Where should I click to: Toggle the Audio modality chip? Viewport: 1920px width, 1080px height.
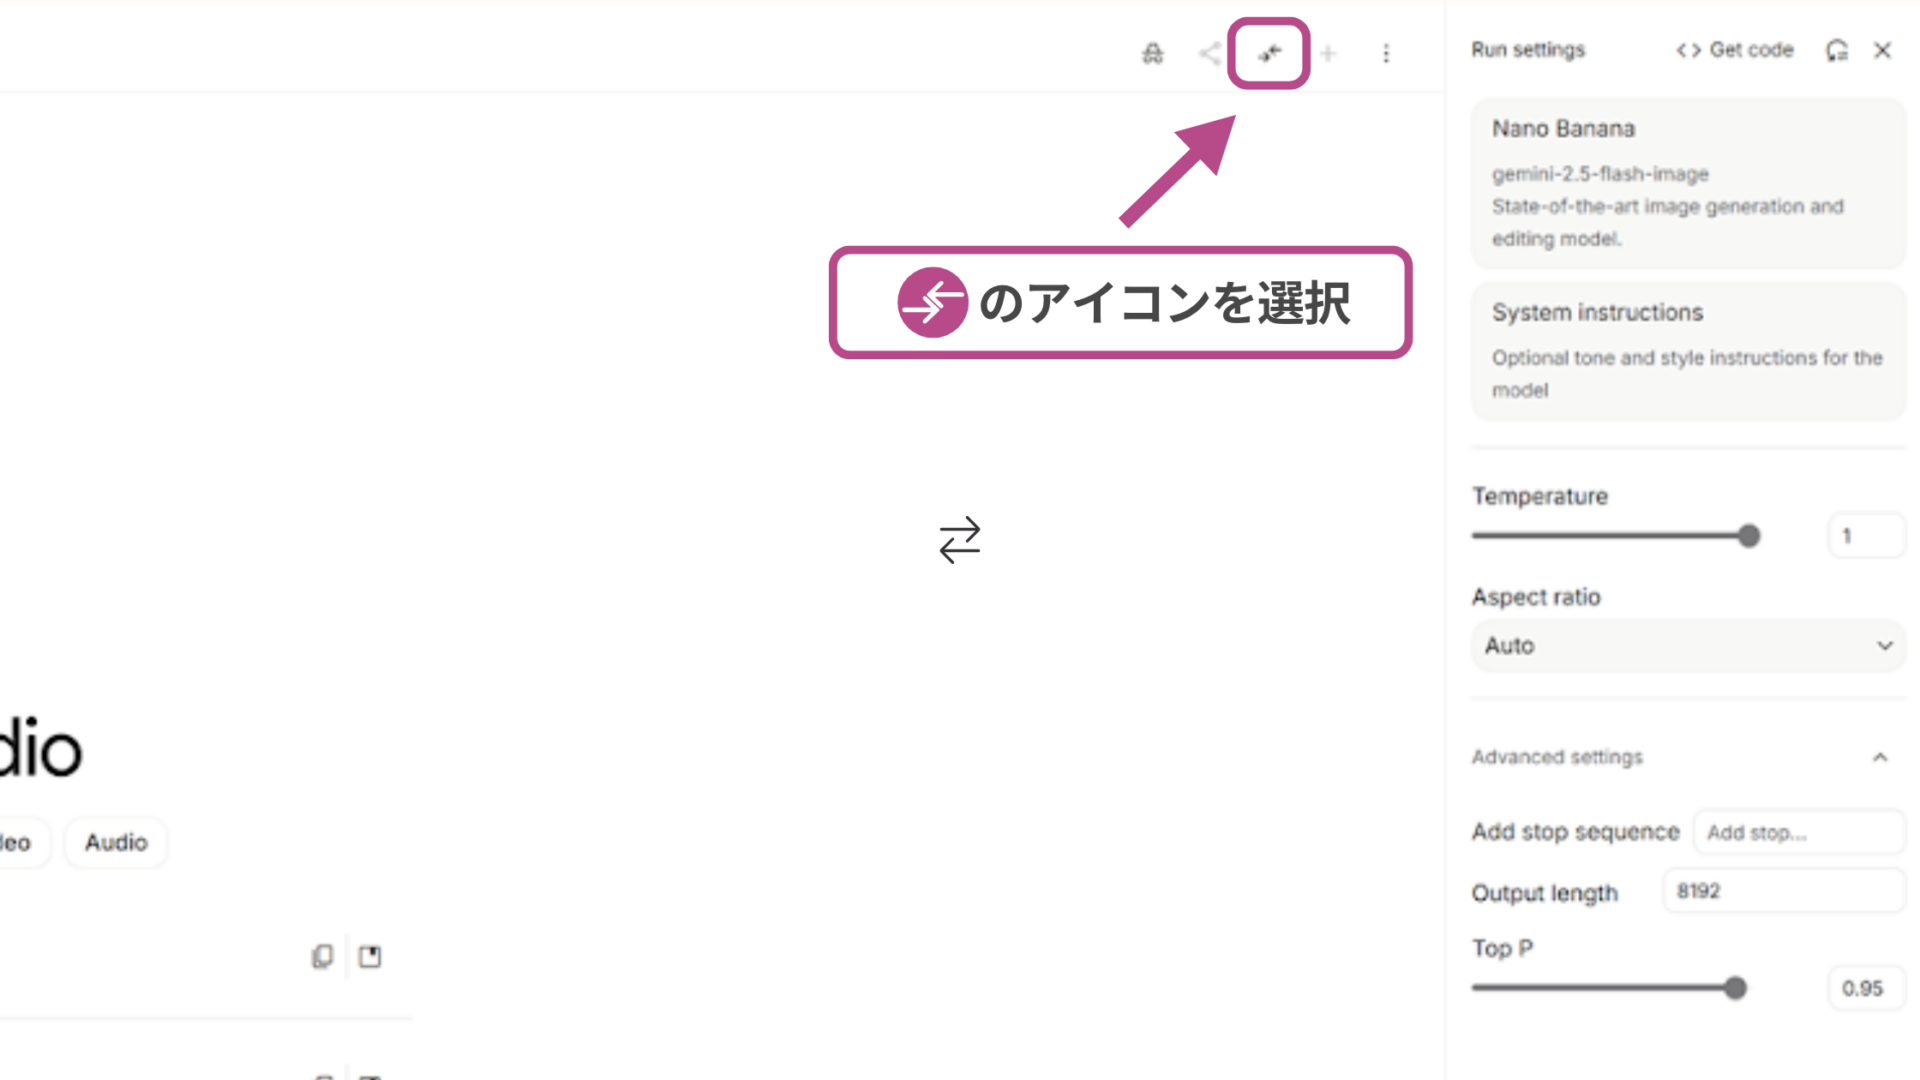[115, 842]
